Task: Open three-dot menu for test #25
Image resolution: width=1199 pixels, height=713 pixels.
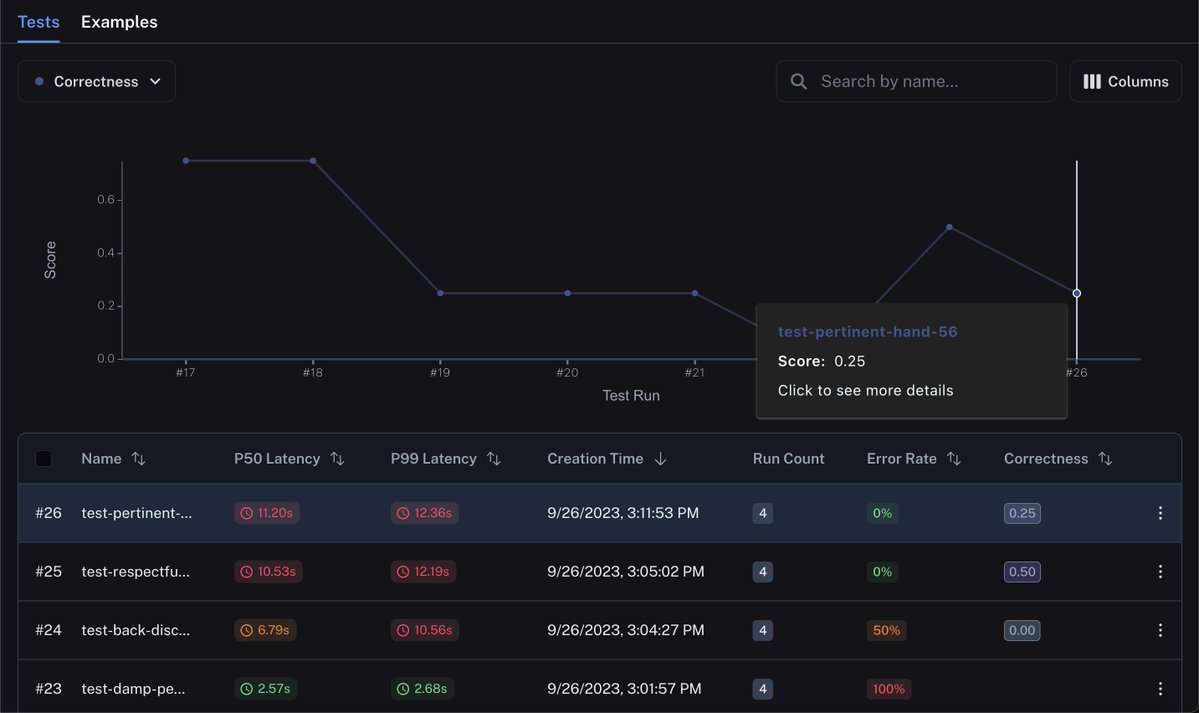Action: tap(1160, 571)
